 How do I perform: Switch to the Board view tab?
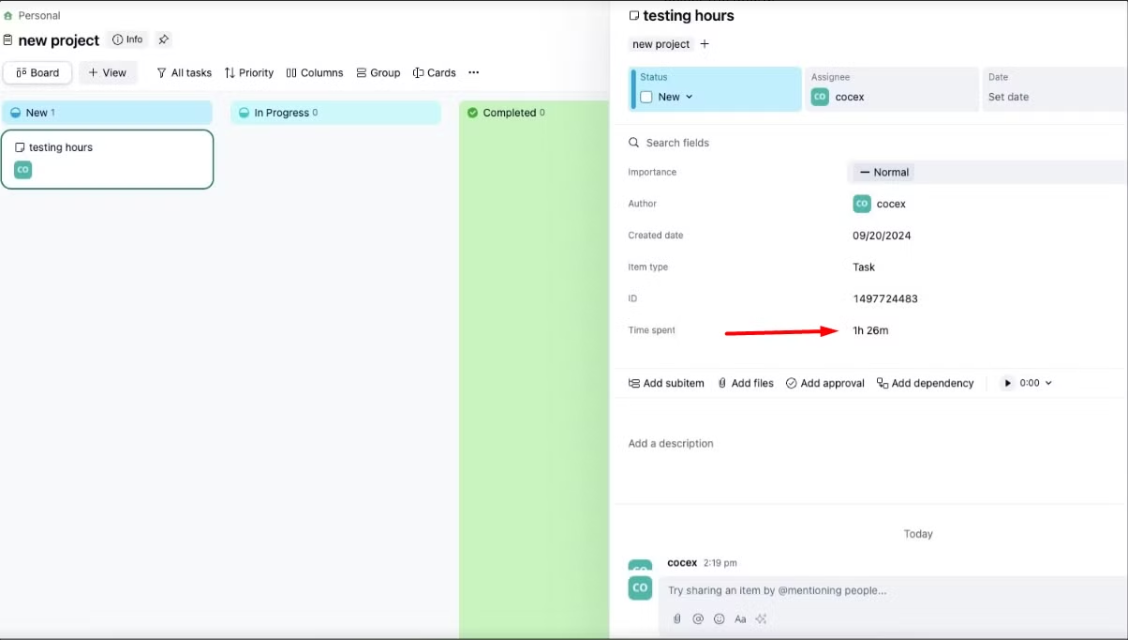pyautogui.click(x=37, y=73)
